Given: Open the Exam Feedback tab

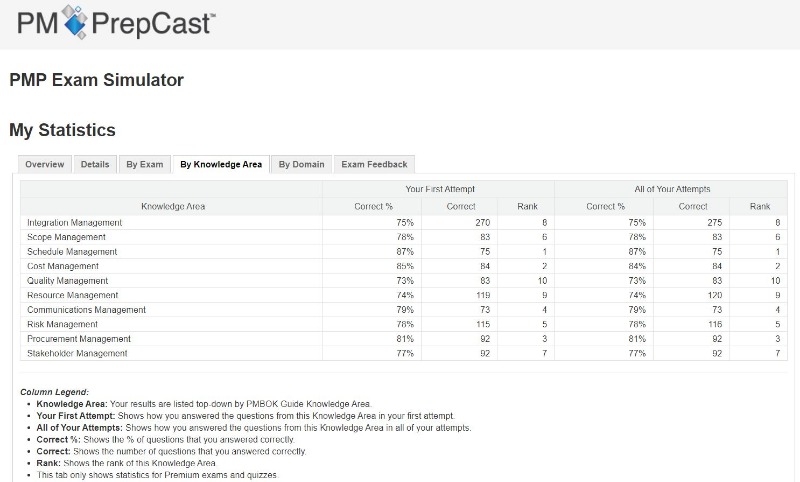Looking at the screenshot, I should [374, 164].
